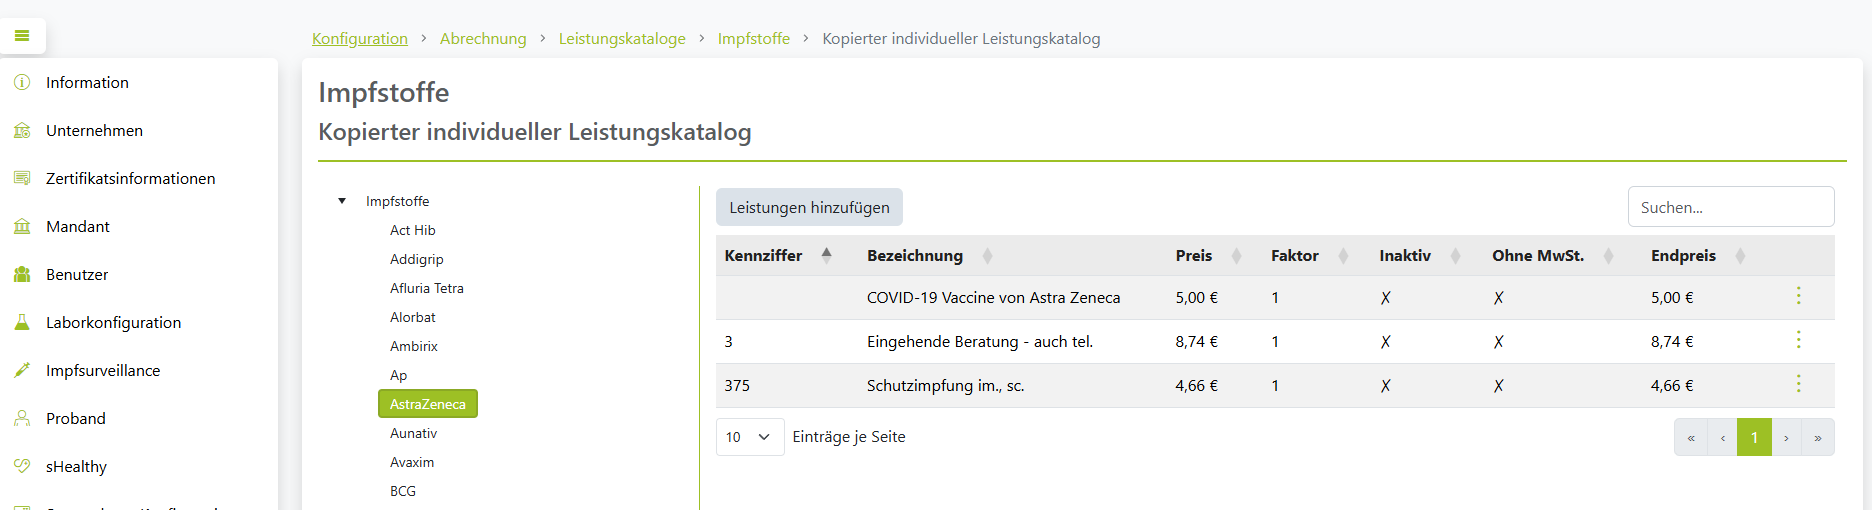Click the Zertifikatsinformationen sidebar icon
This screenshot has width=1872, height=510.
coord(22,178)
